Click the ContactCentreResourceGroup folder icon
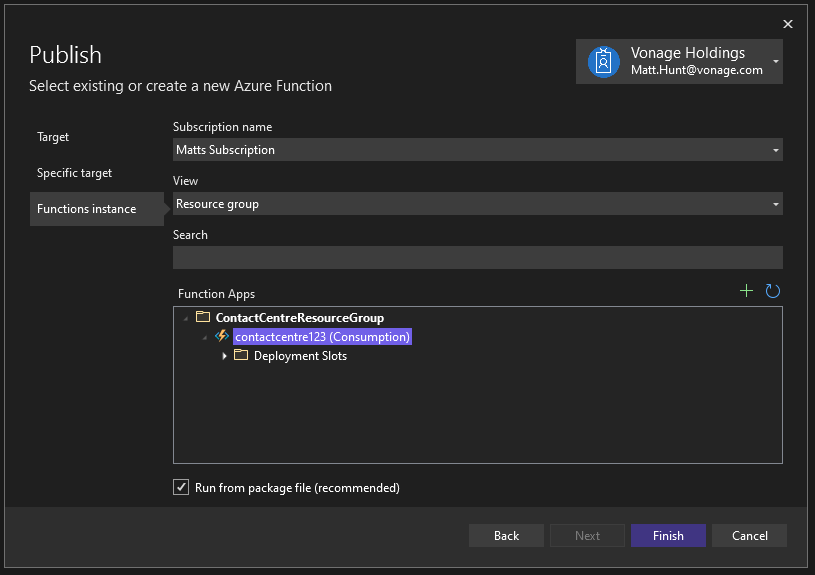 (203, 317)
